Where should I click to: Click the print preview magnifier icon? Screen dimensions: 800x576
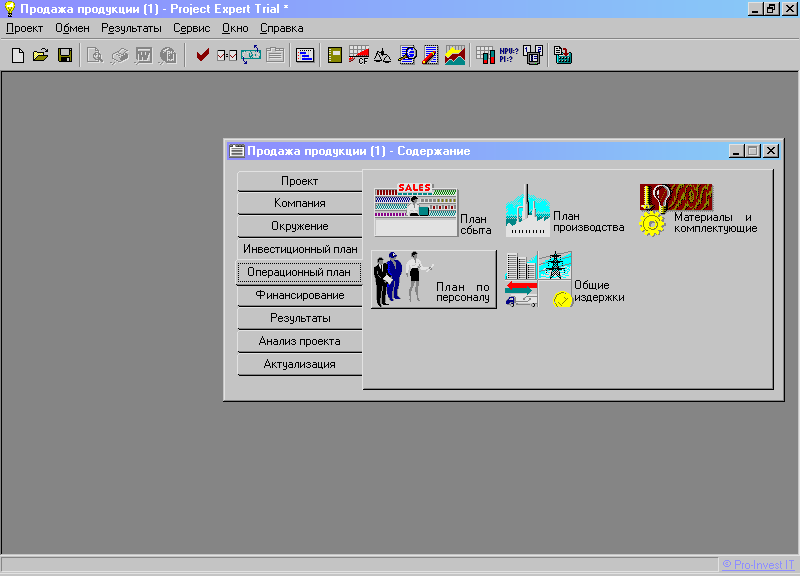point(95,55)
